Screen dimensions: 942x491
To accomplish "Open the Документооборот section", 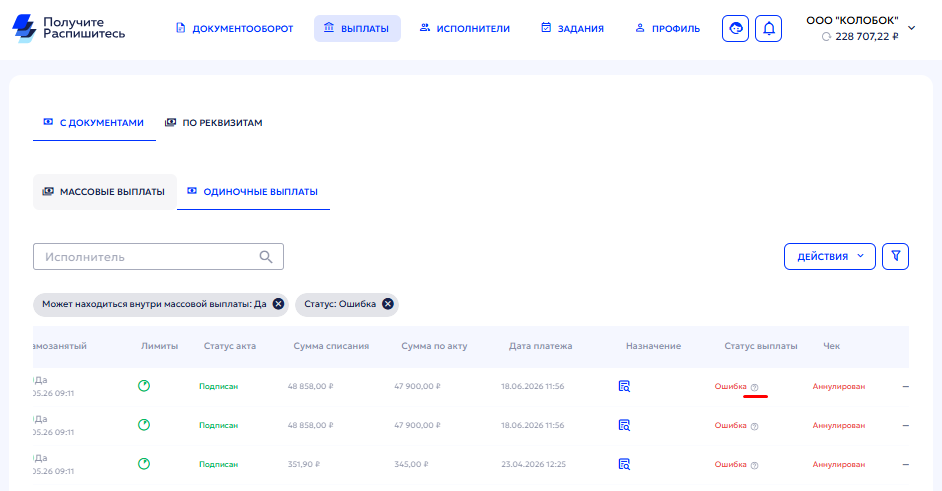I will tap(234, 28).
